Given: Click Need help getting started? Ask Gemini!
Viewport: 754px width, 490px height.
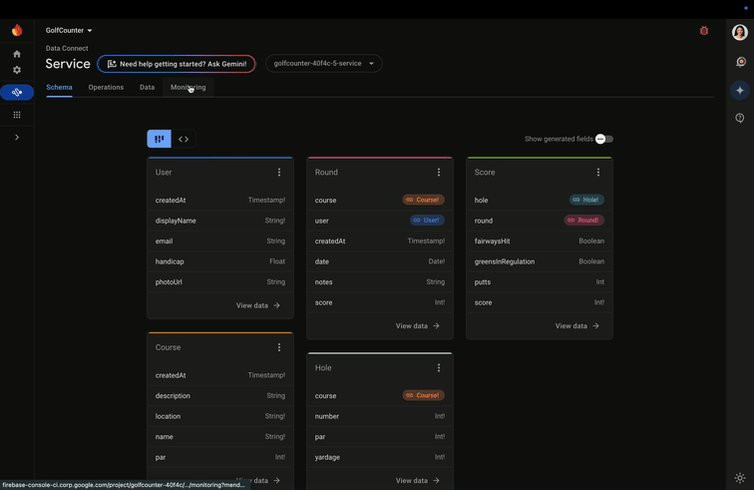Looking at the screenshot, I should coord(176,64).
